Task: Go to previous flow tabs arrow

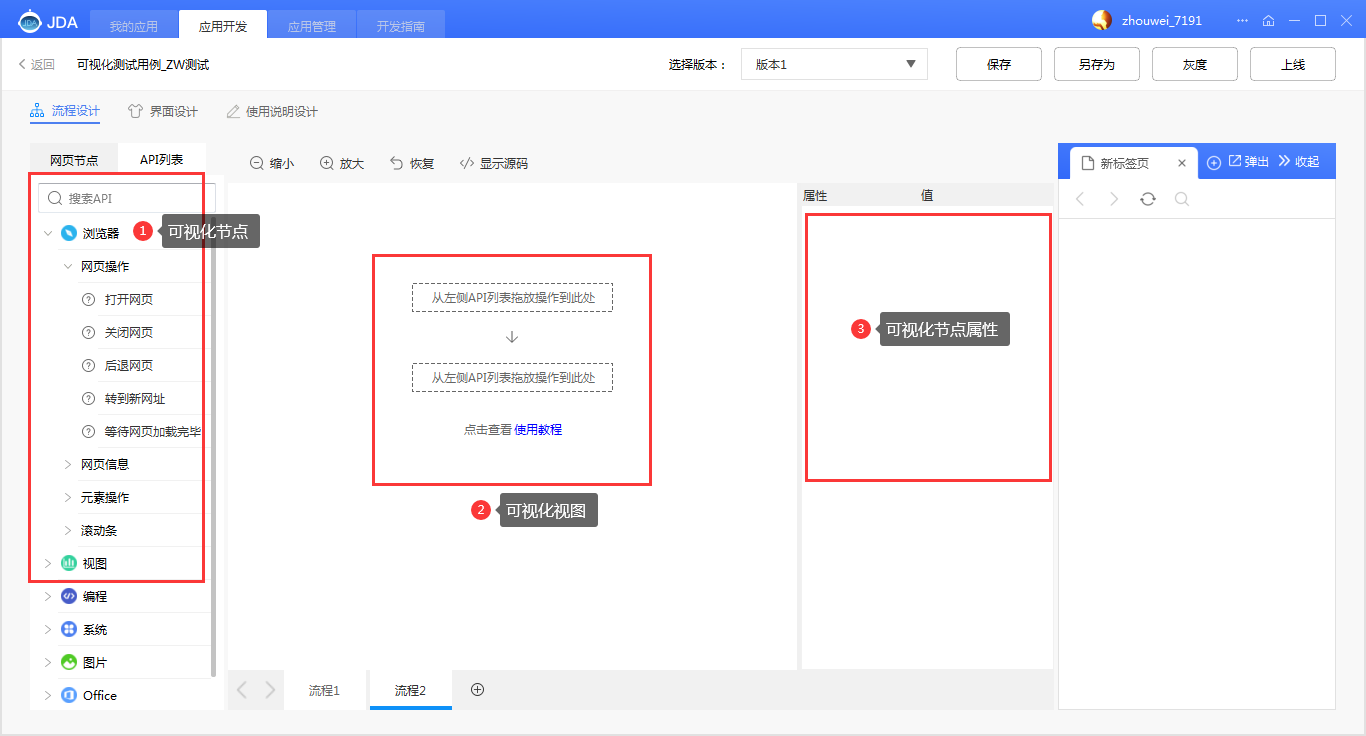Action: (242, 690)
